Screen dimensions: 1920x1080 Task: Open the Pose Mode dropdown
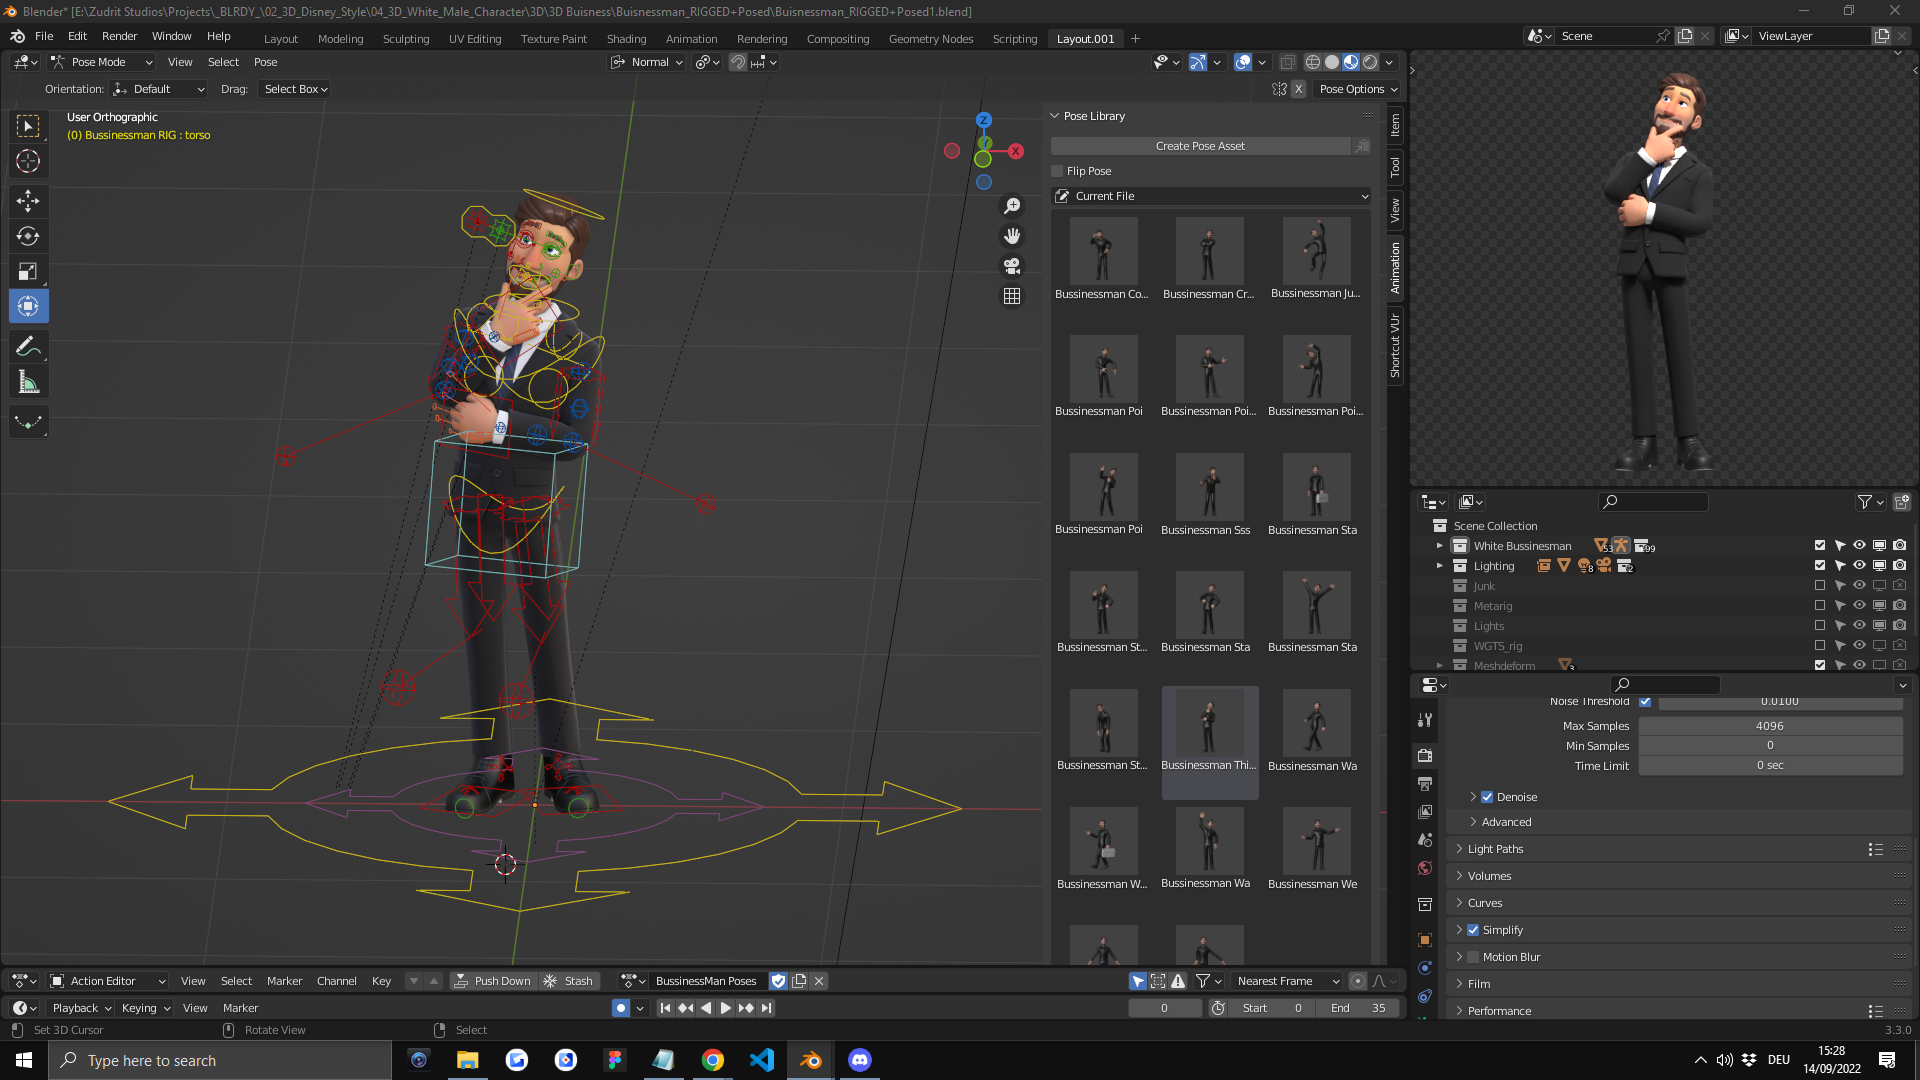(x=101, y=62)
